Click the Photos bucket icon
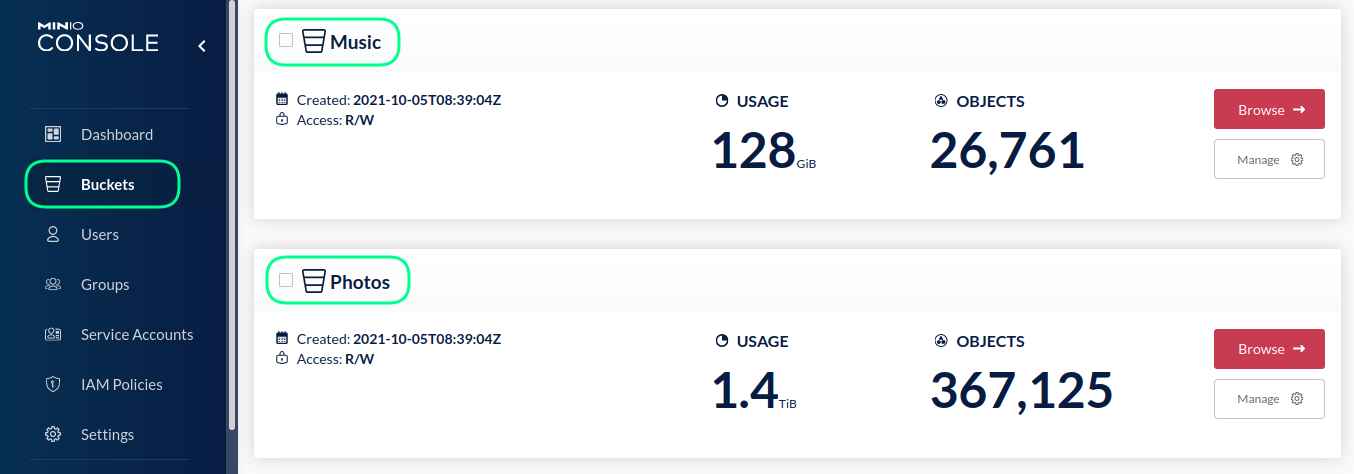1354x474 pixels. tap(314, 281)
